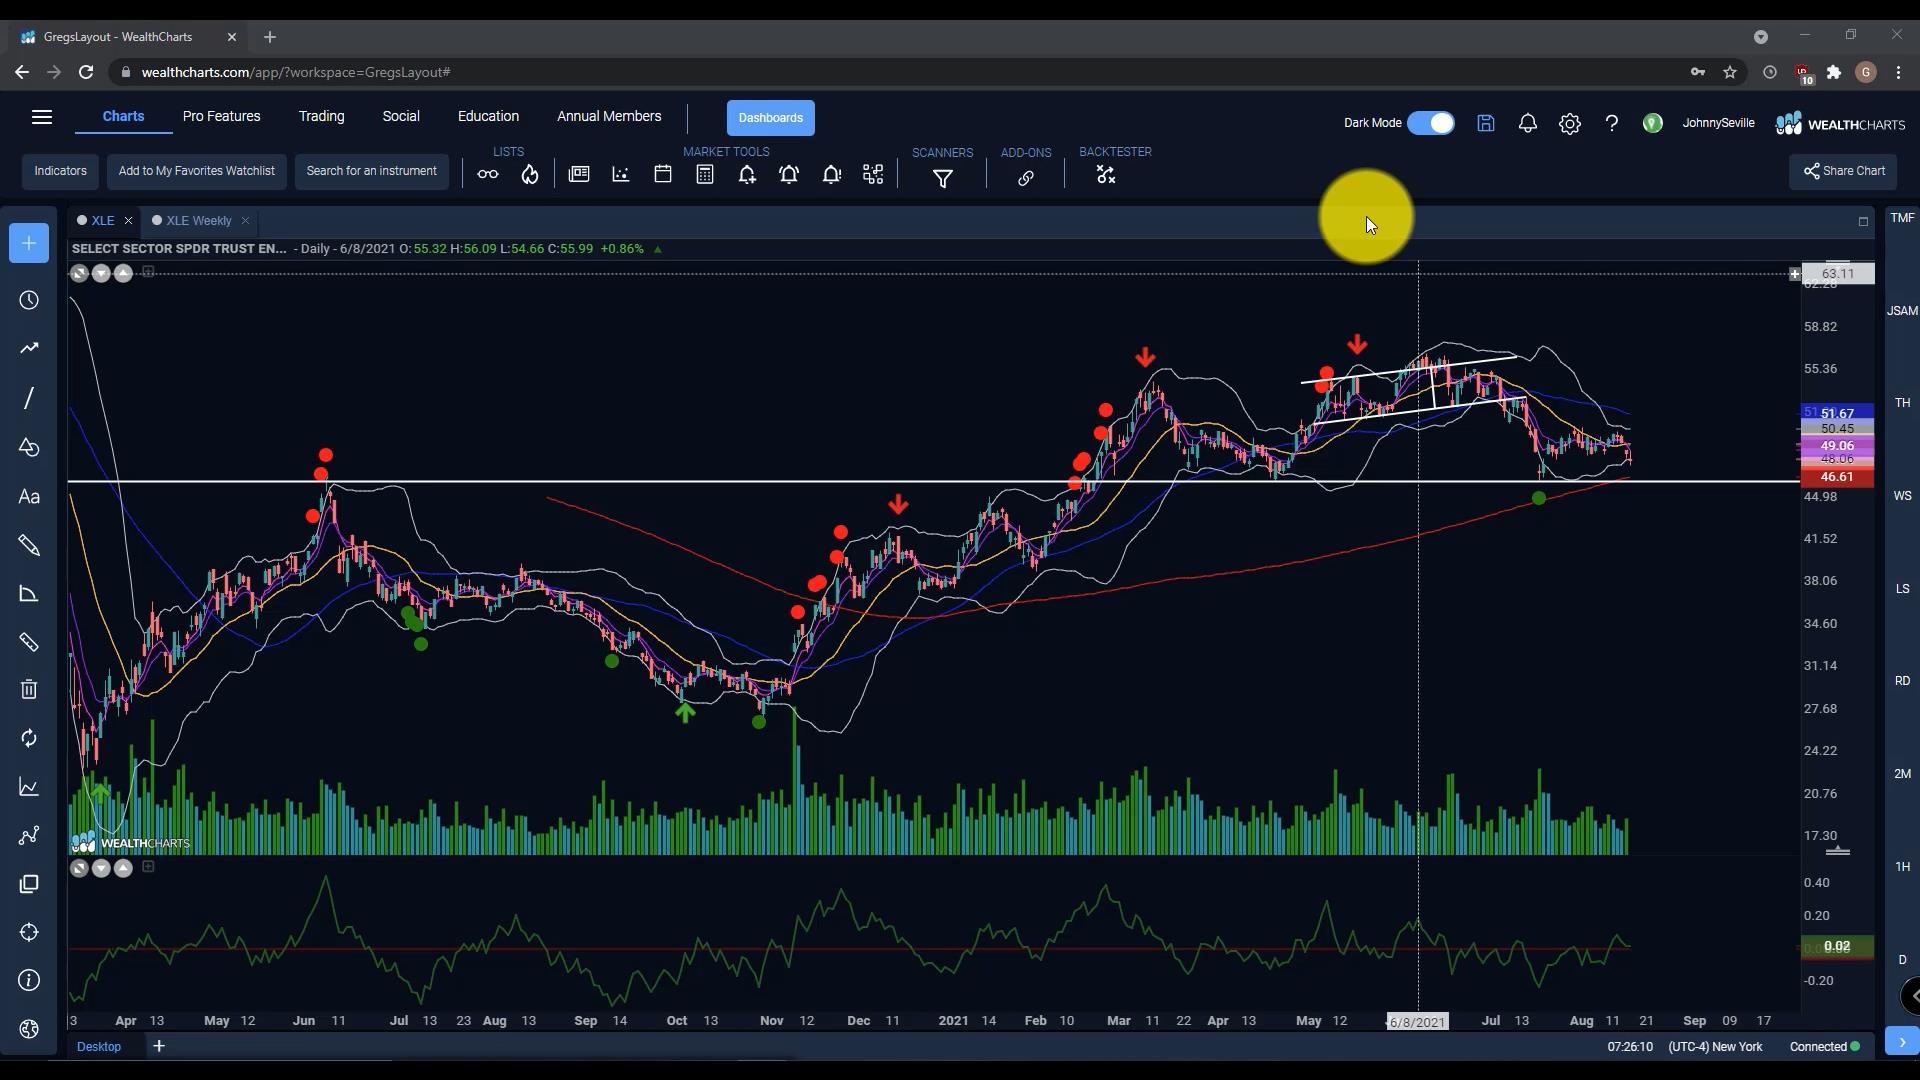
Task: Select the trend arrow drawing tool
Action: click(x=29, y=348)
